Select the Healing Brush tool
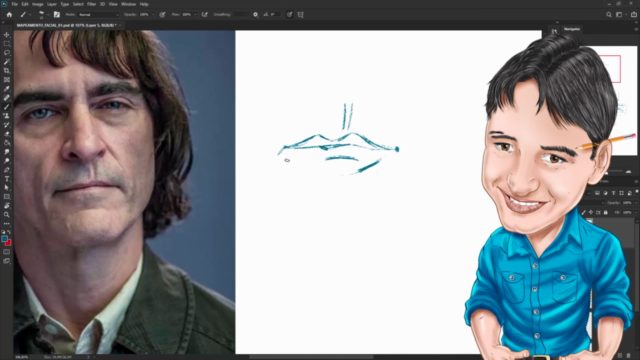This screenshot has width=640, height=360. [7, 98]
